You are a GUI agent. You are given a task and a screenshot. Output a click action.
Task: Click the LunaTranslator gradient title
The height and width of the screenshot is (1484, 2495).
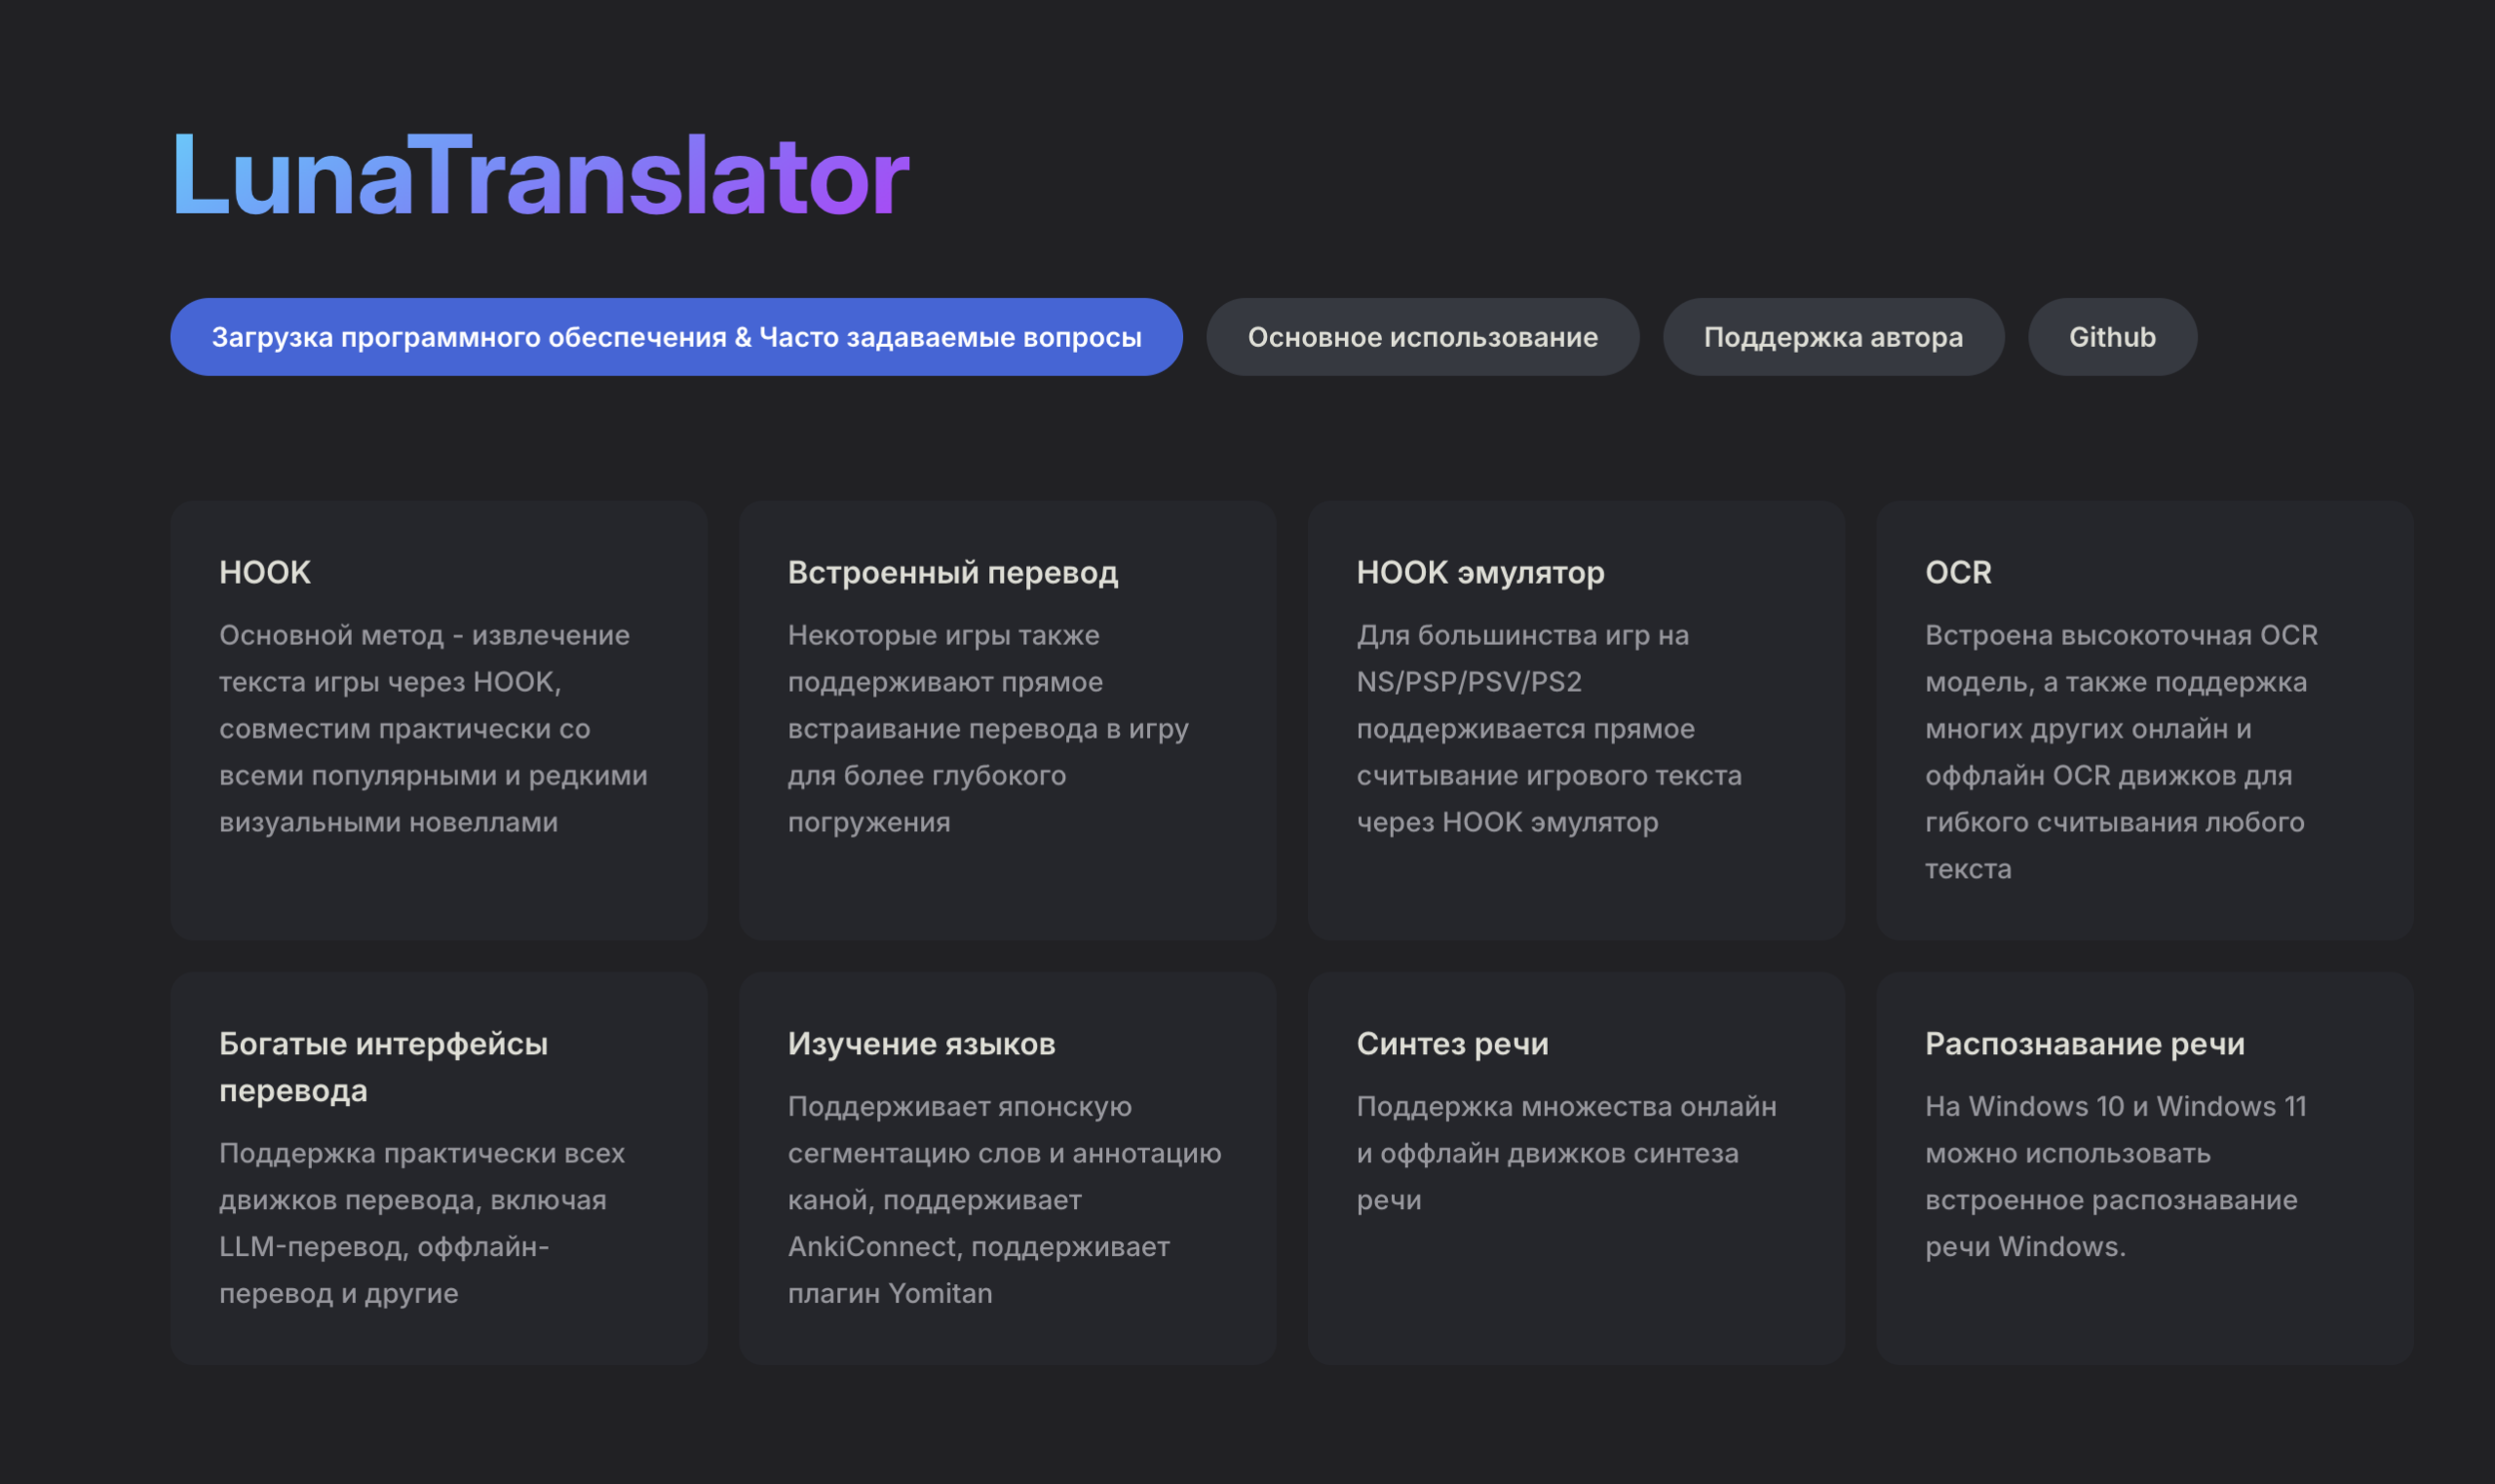540,176
